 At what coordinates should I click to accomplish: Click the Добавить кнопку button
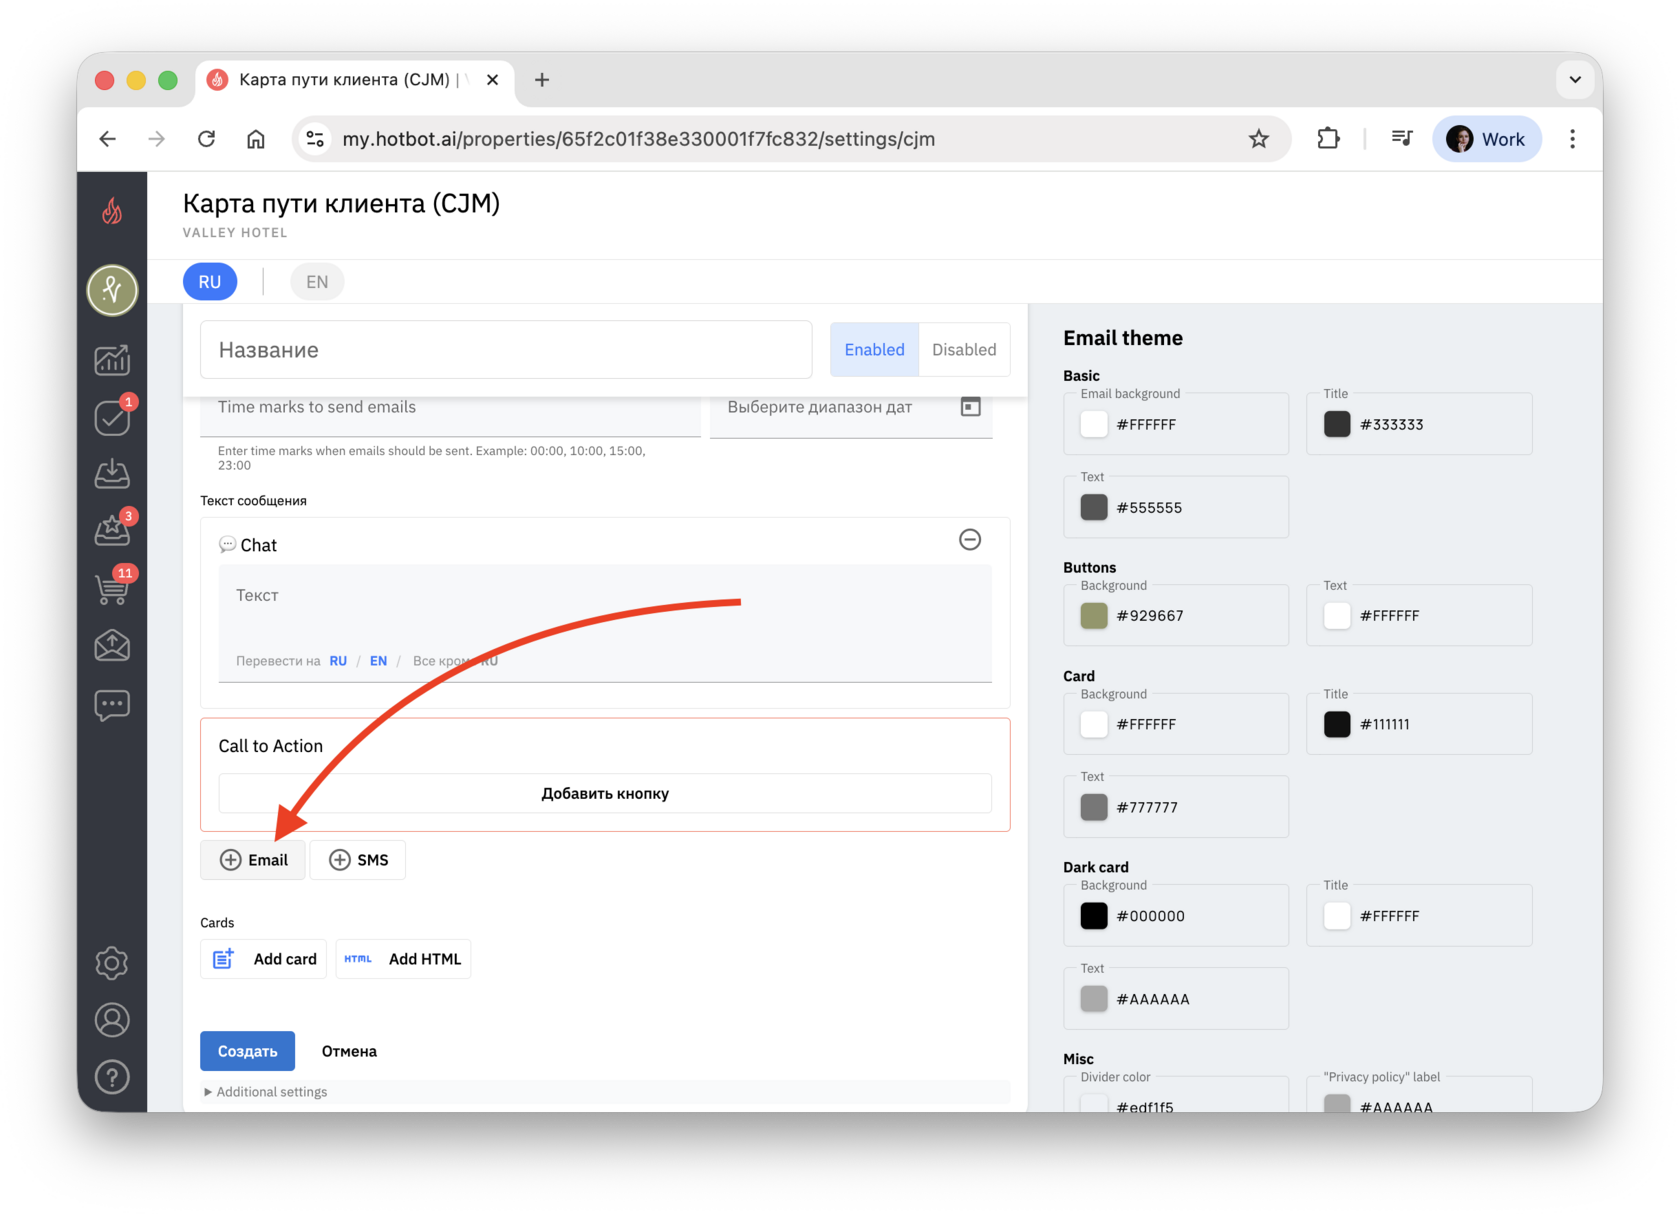pyautogui.click(x=605, y=794)
